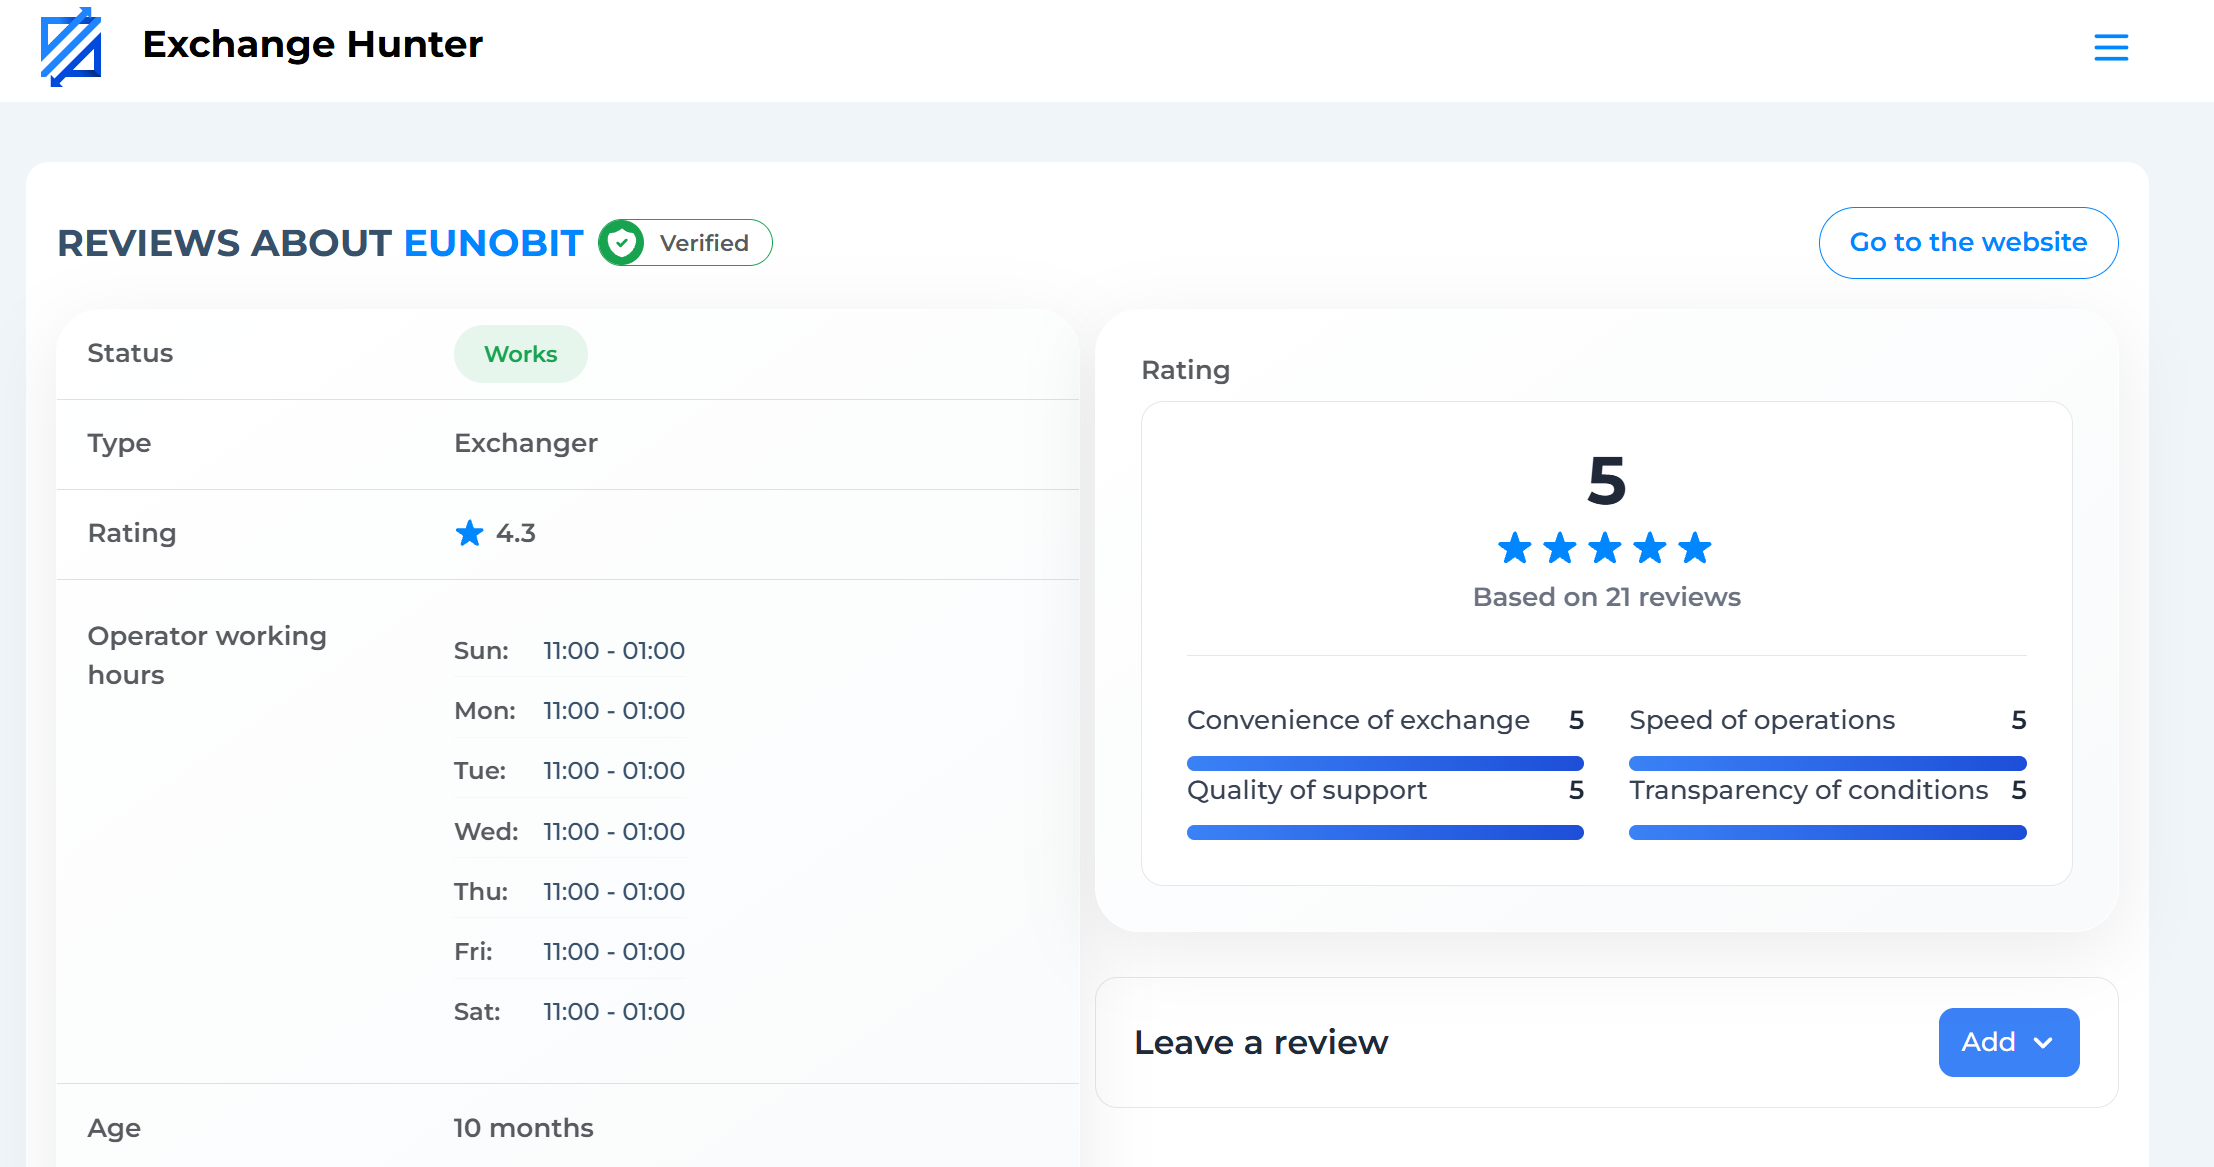The width and height of the screenshot is (2214, 1167).
Task: Click the 'Exchanger' type value
Action: click(526, 443)
